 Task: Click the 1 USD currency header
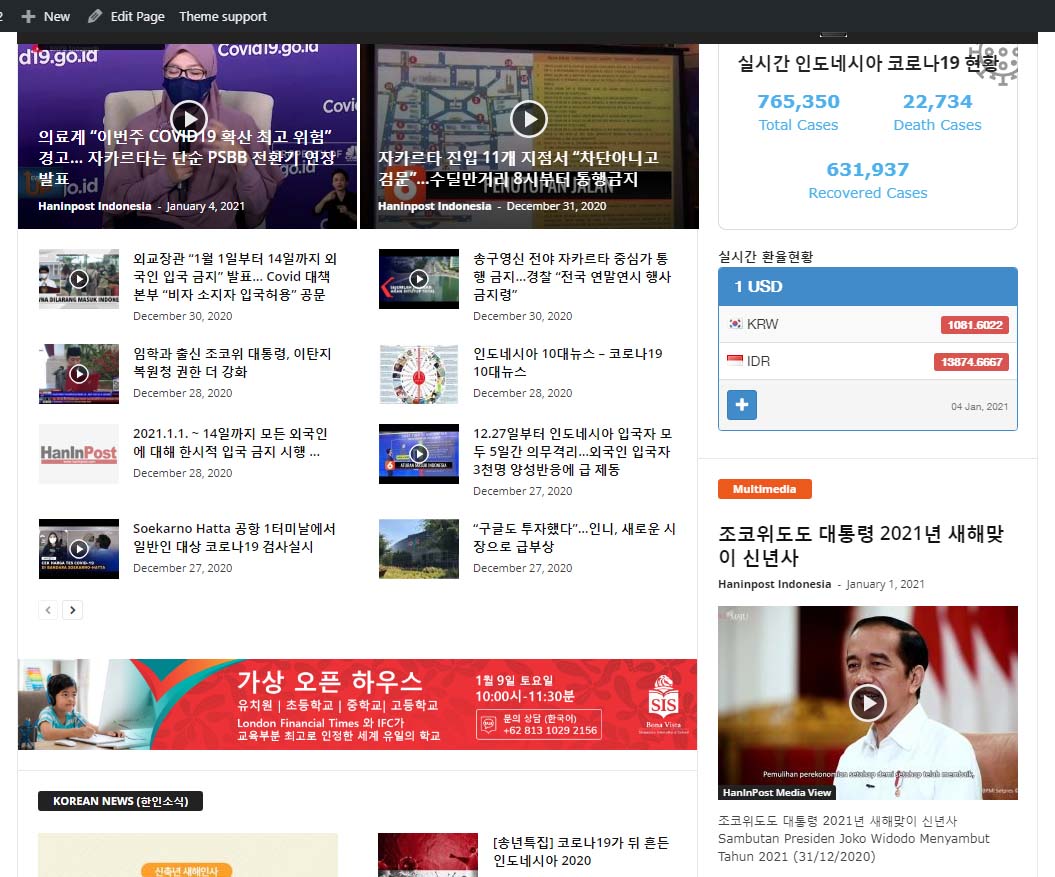[867, 286]
